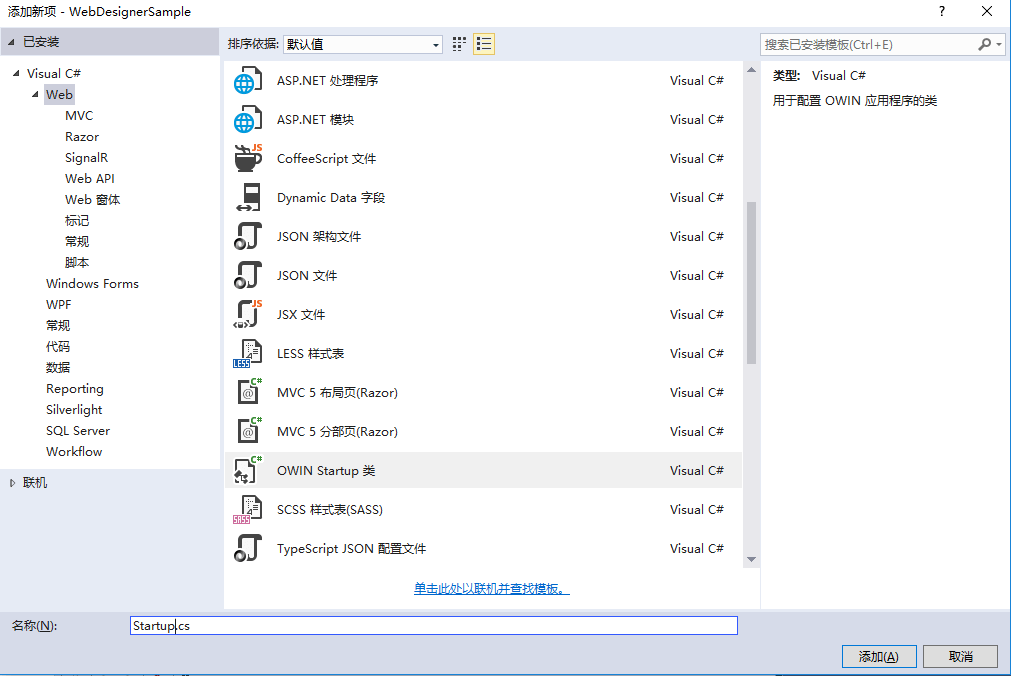The width and height of the screenshot is (1011, 676).
Task: Select the Web category
Action: click(x=59, y=95)
